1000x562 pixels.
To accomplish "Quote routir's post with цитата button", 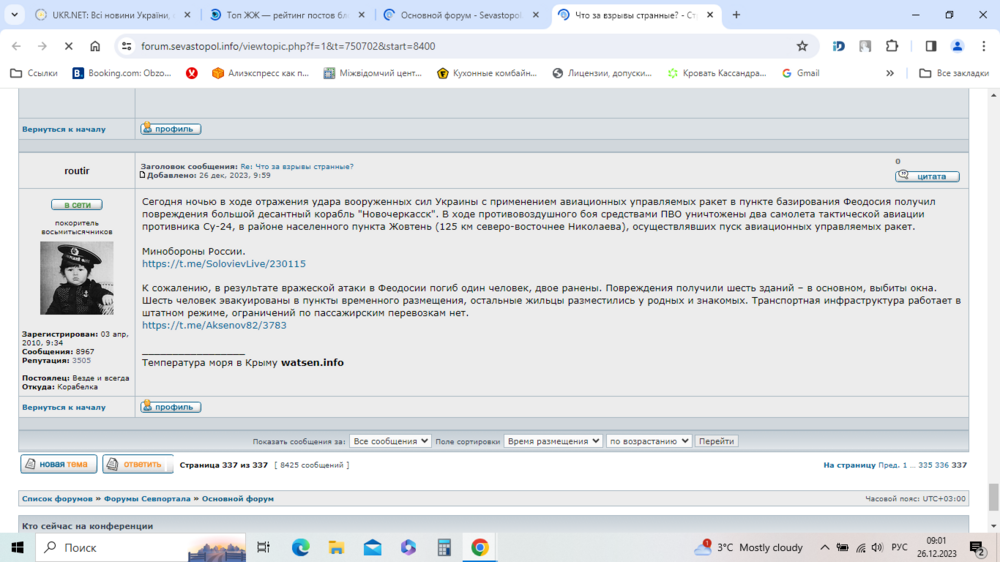I will point(927,176).
